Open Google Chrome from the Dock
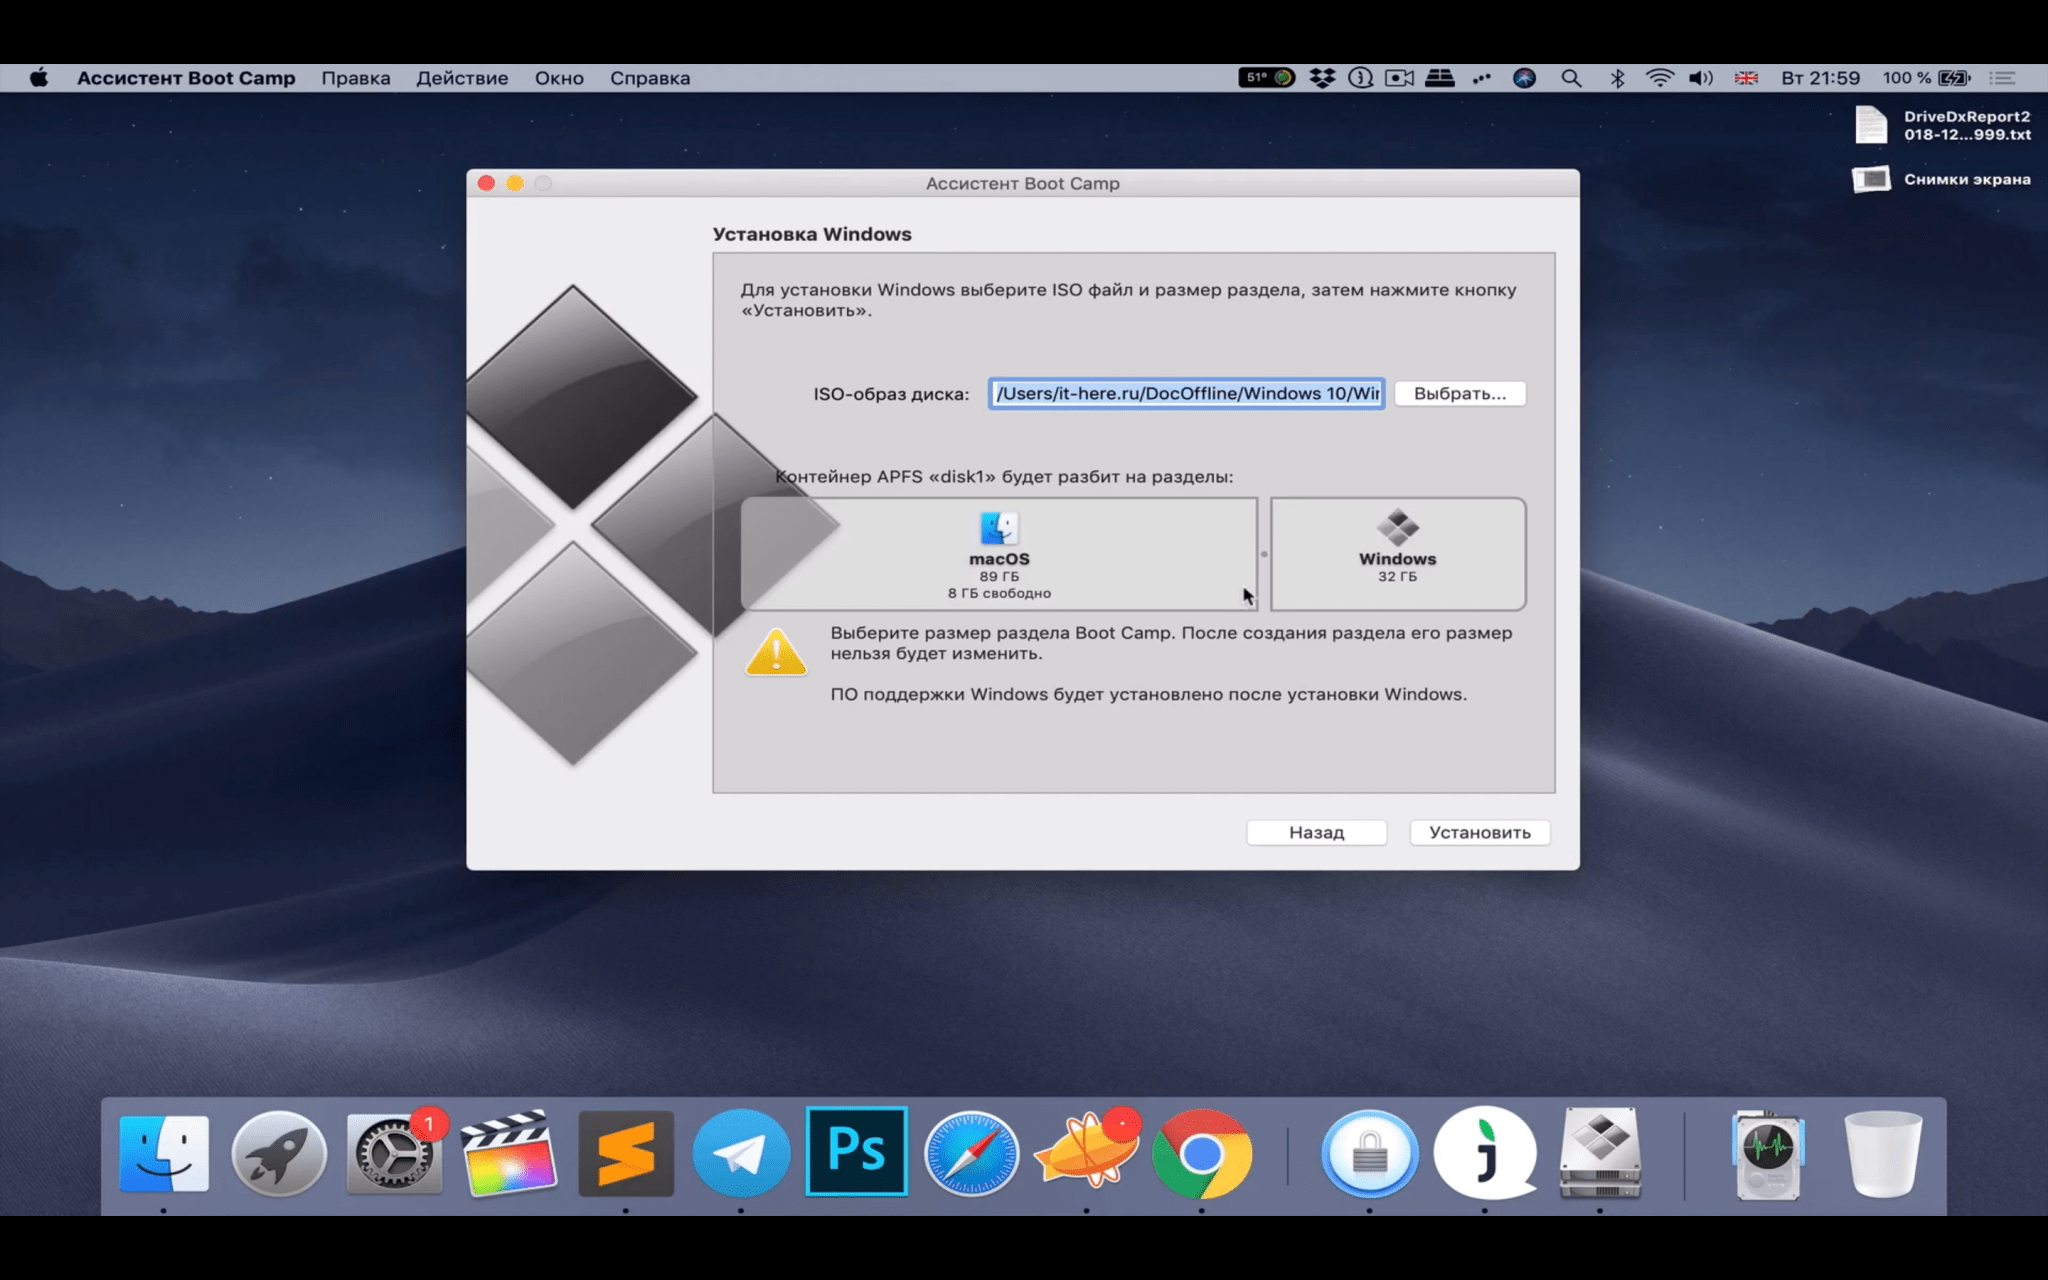The image size is (2048, 1280). click(1201, 1153)
